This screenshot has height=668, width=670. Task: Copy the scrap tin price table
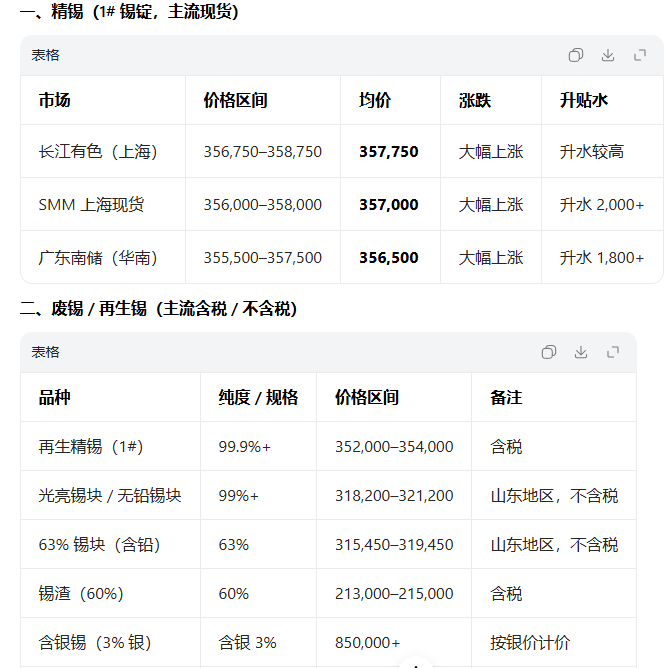tap(549, 352)
